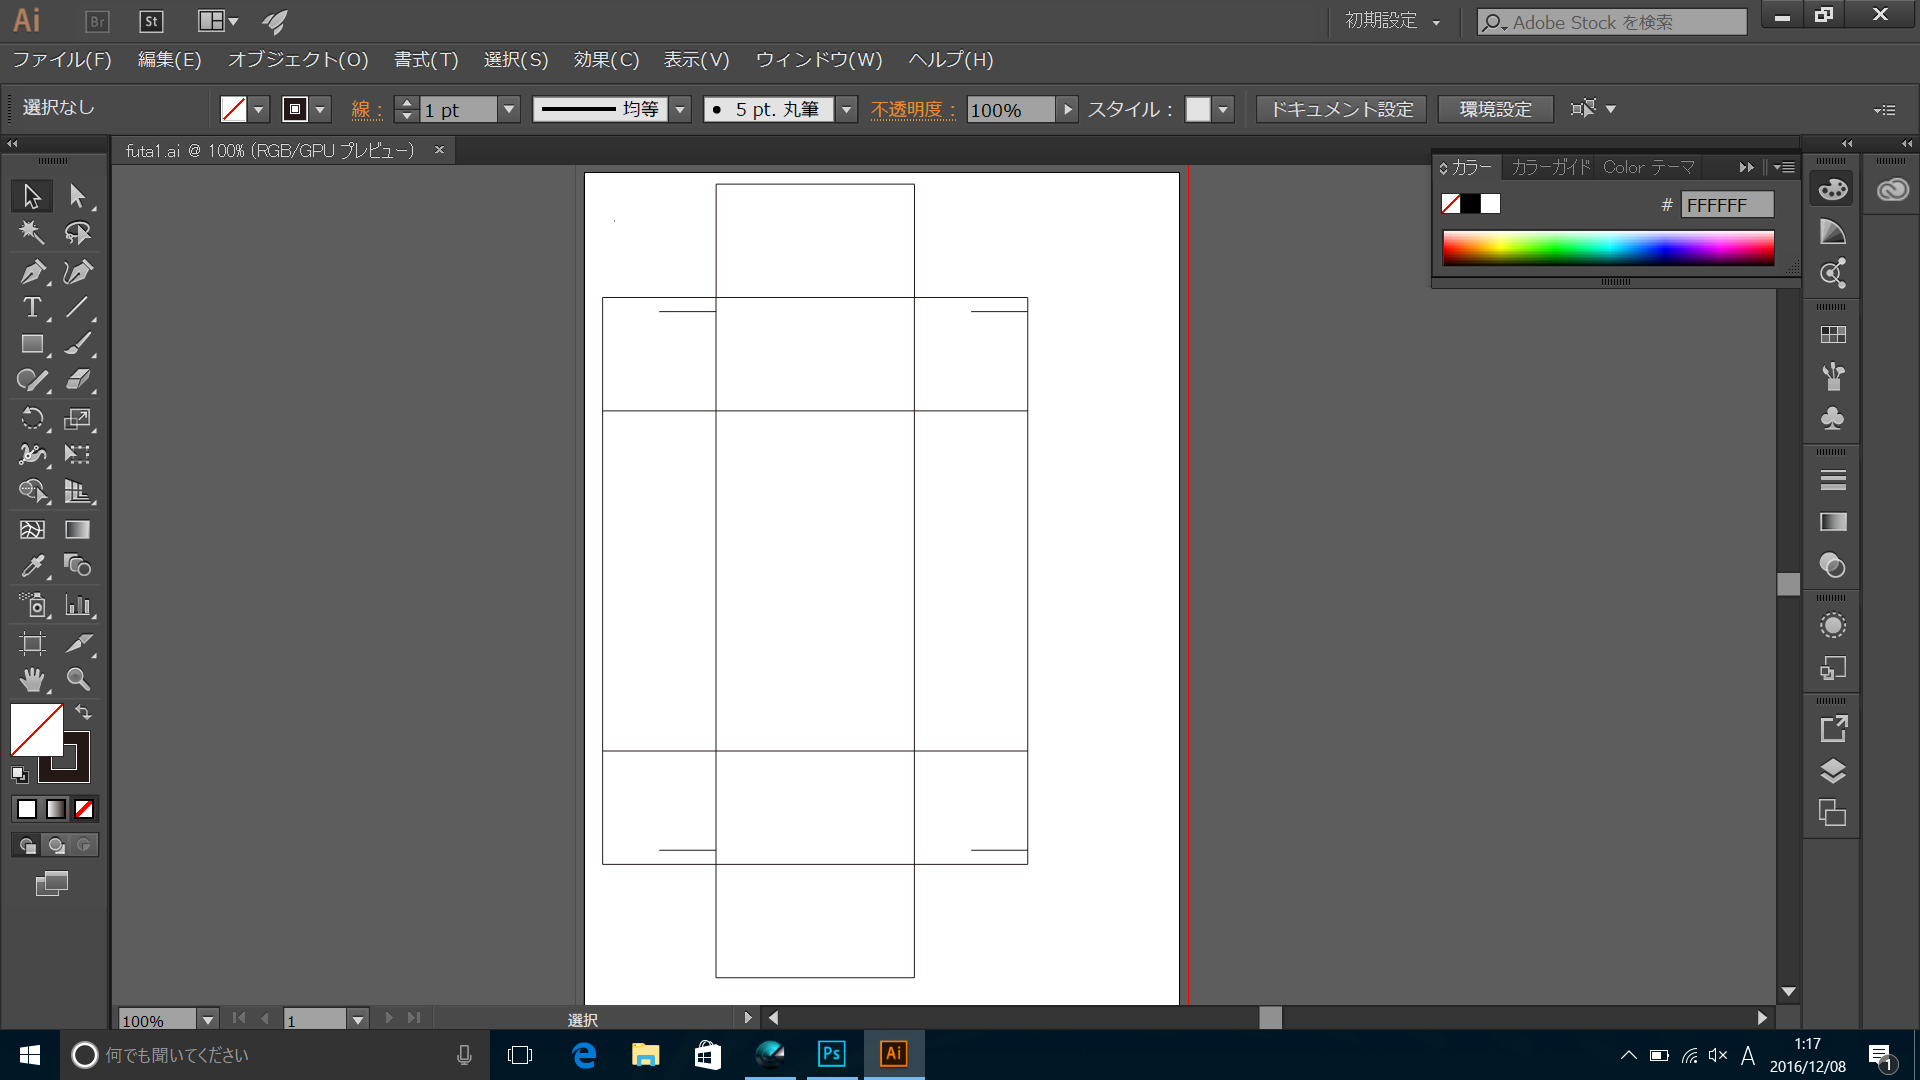The width and height of the screenshot is (1920, 1080).
Task: Set paint mode to None
Action: click(x=84, y=809)
